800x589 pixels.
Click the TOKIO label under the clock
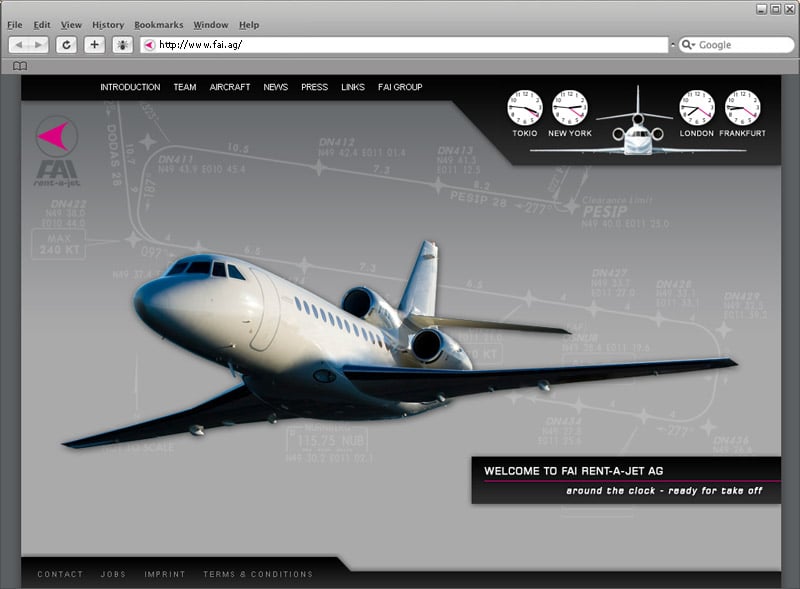[x=524, y=133]
